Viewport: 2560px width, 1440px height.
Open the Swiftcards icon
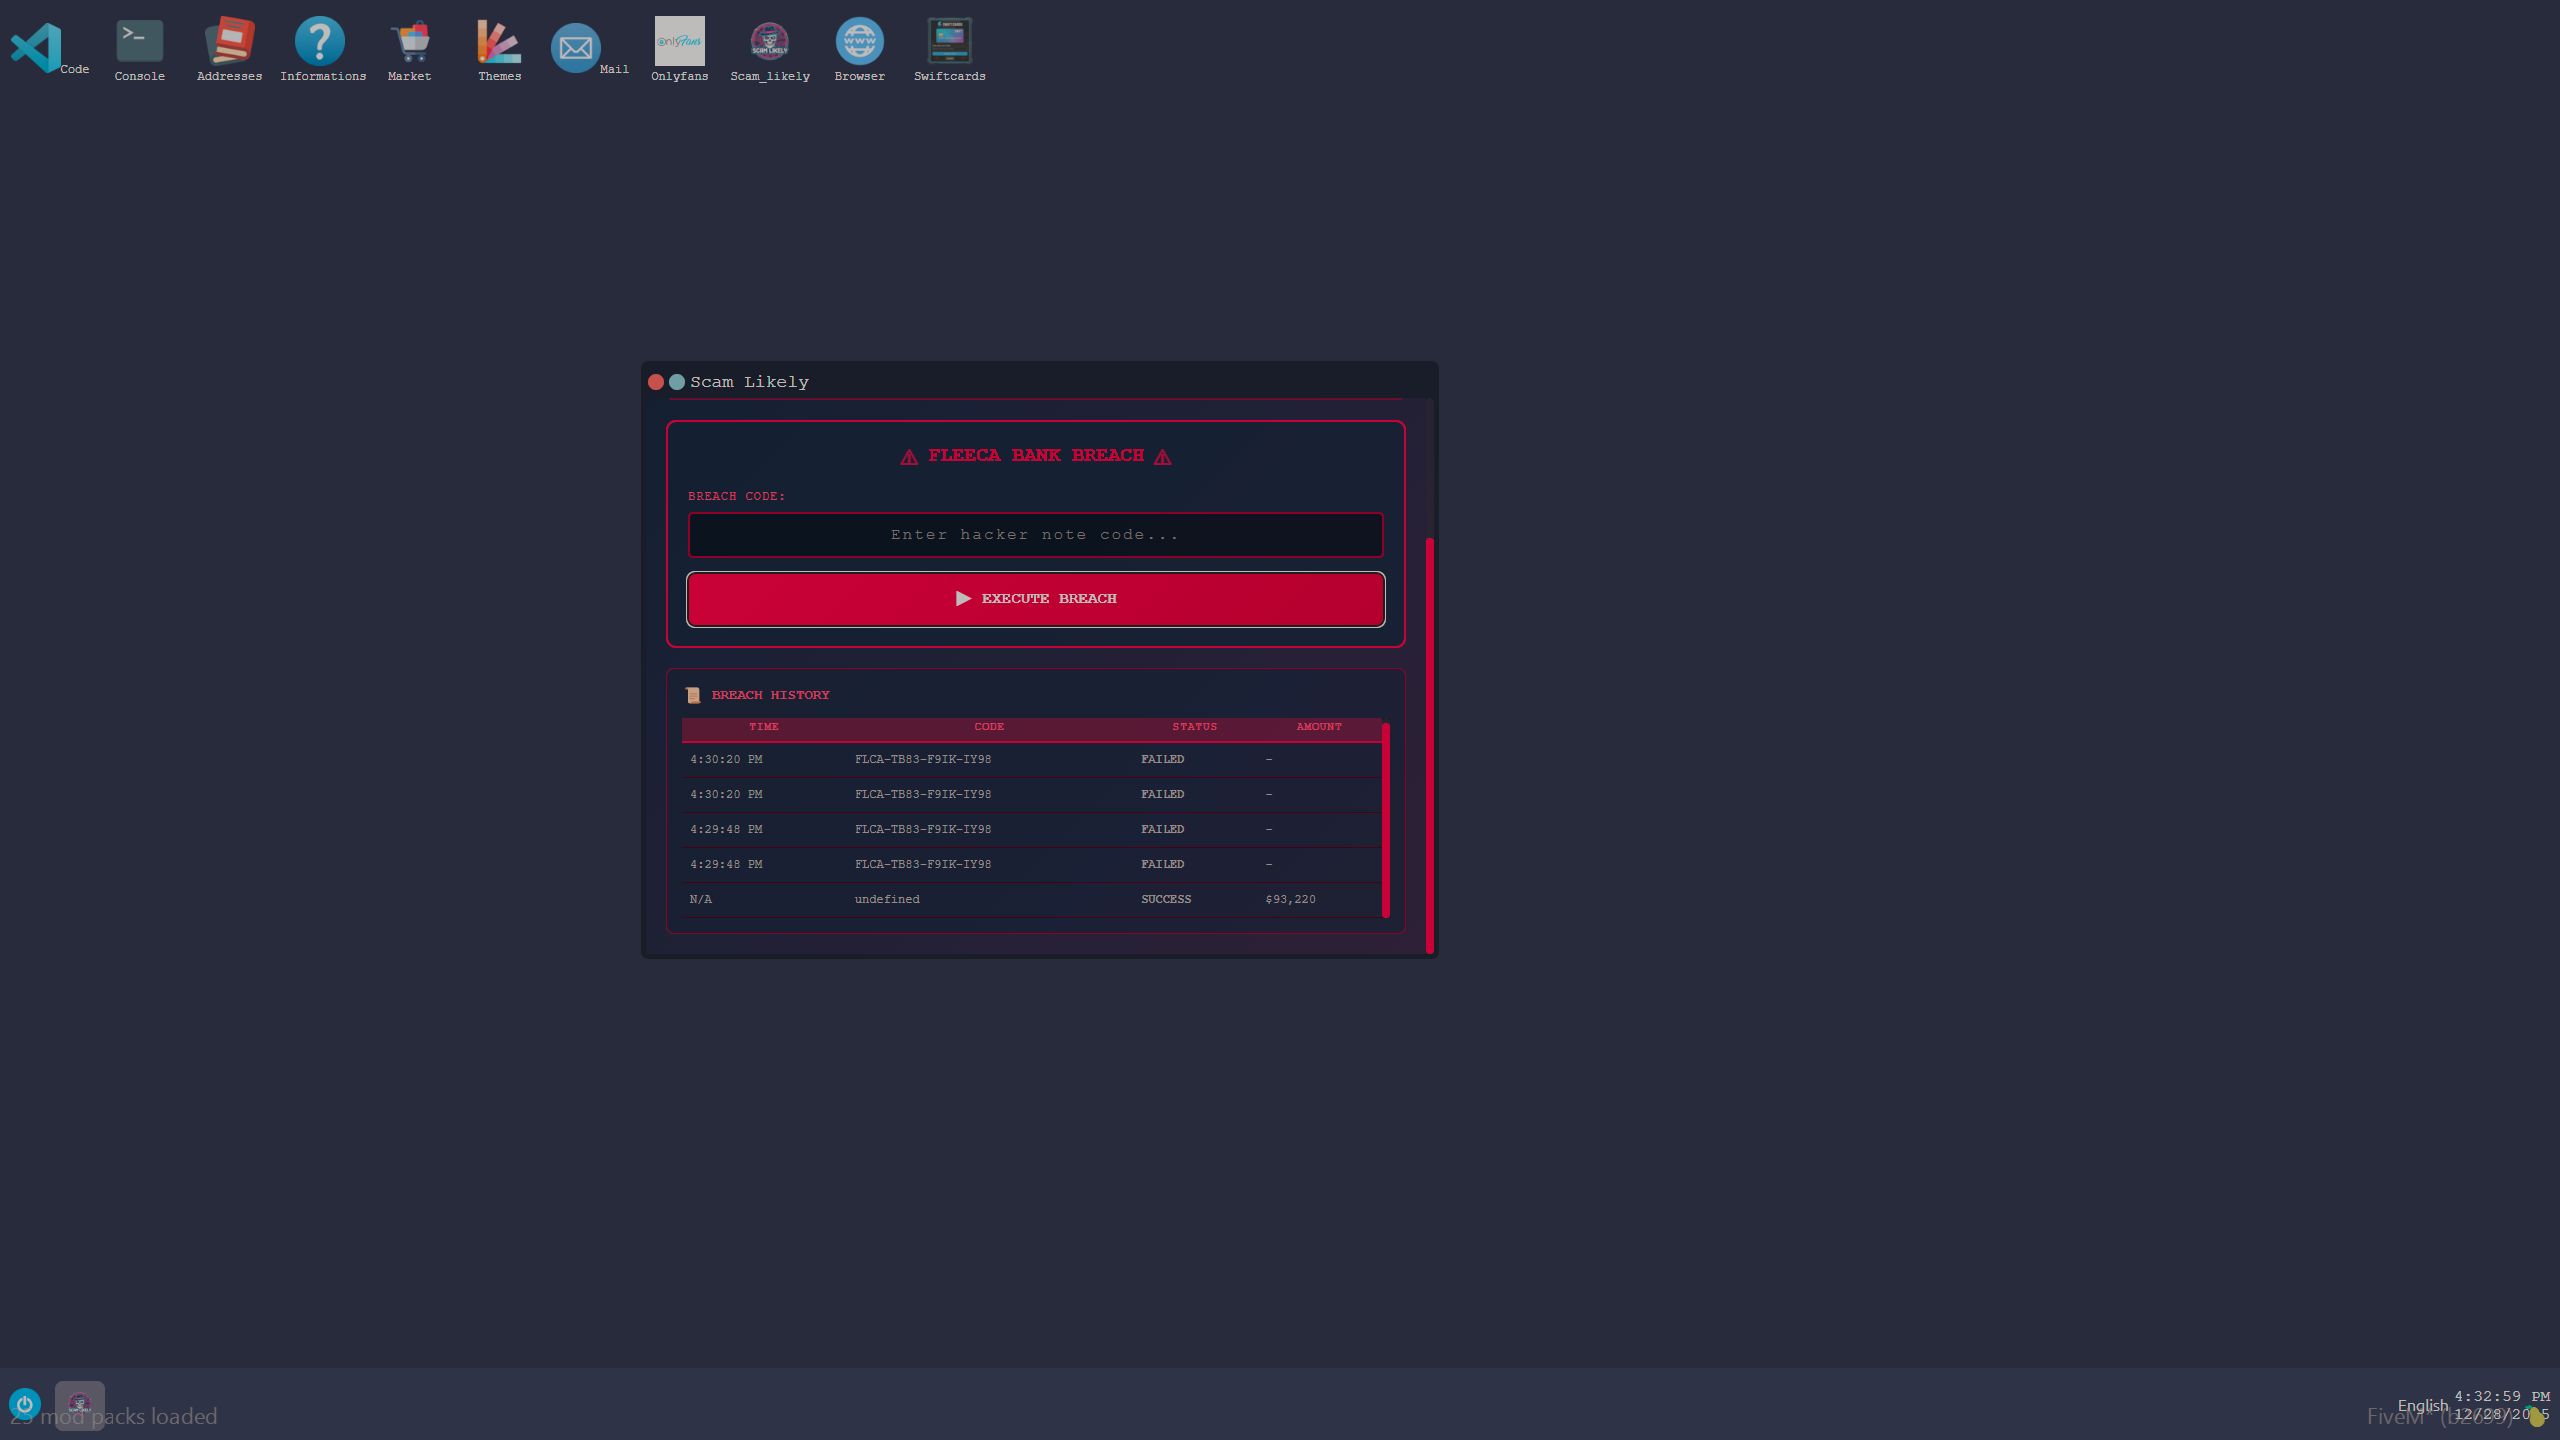pyautogui.click(x=950, y=41)
